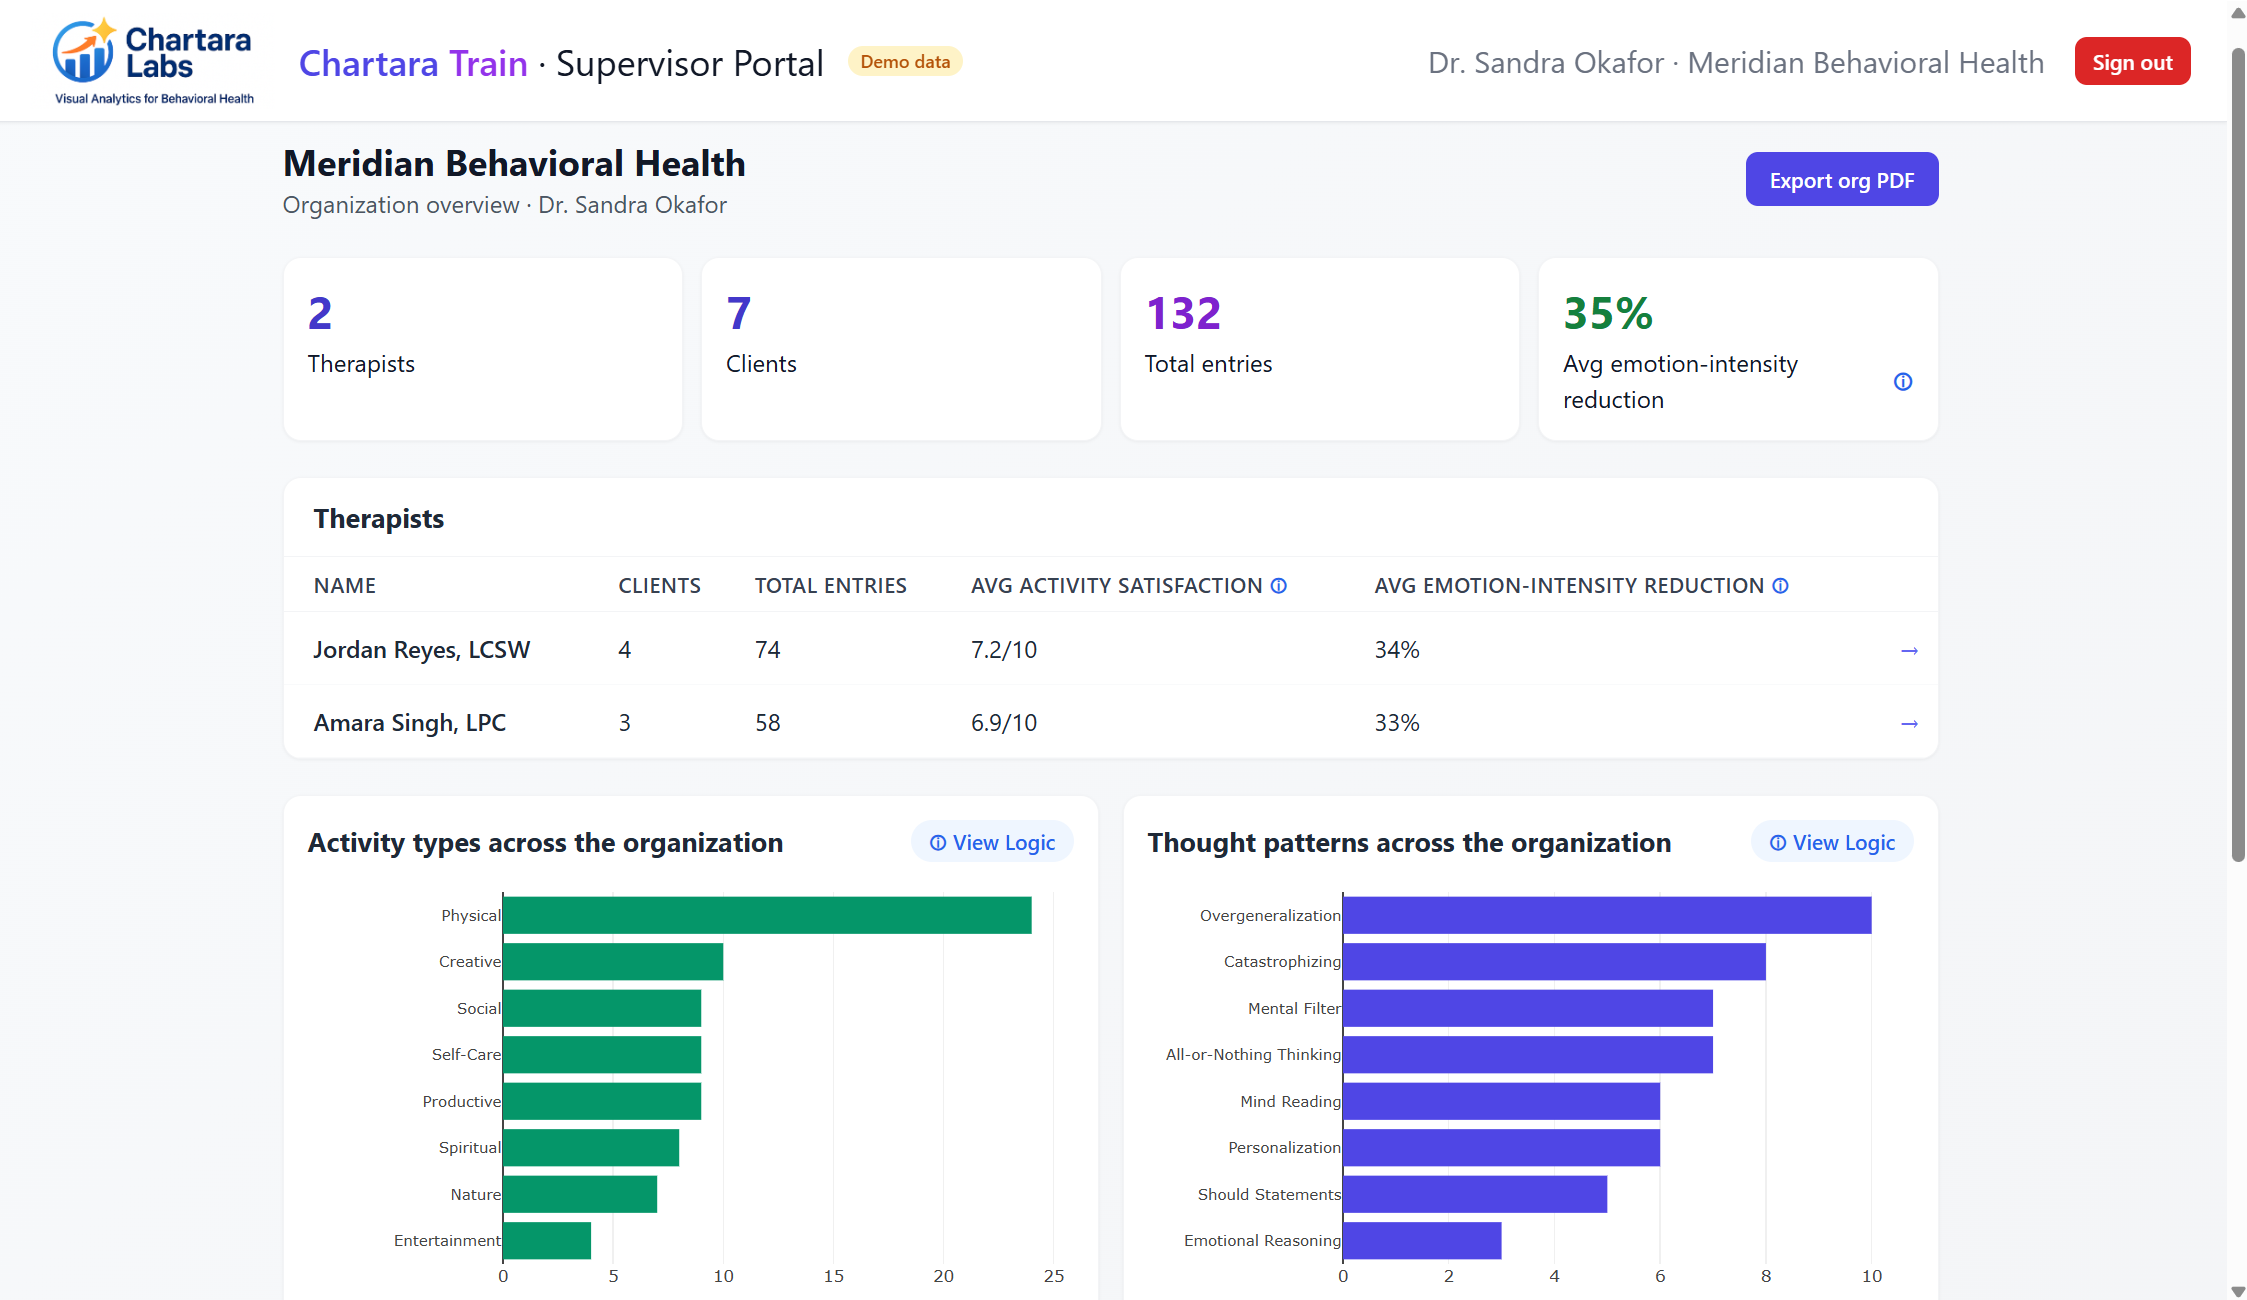Image resolution: width=2247 pixels, height=1300 pixels.
Task: Click the 2 Therapists summary card
Action: [x=483, y=349]
